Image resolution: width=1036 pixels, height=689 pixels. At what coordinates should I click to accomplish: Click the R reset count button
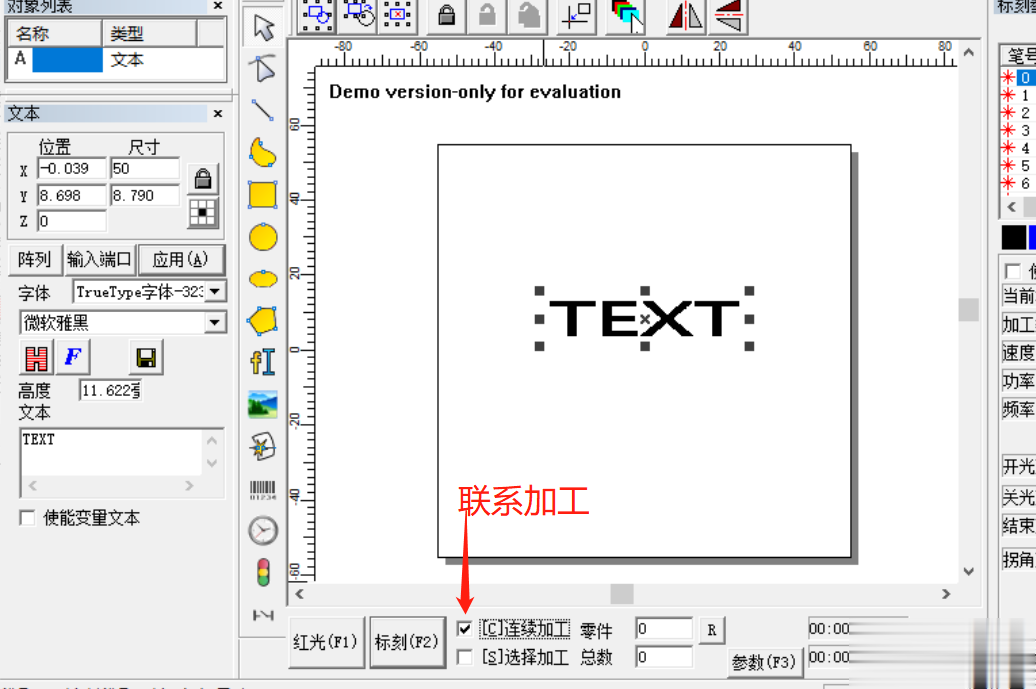point(712,630)
